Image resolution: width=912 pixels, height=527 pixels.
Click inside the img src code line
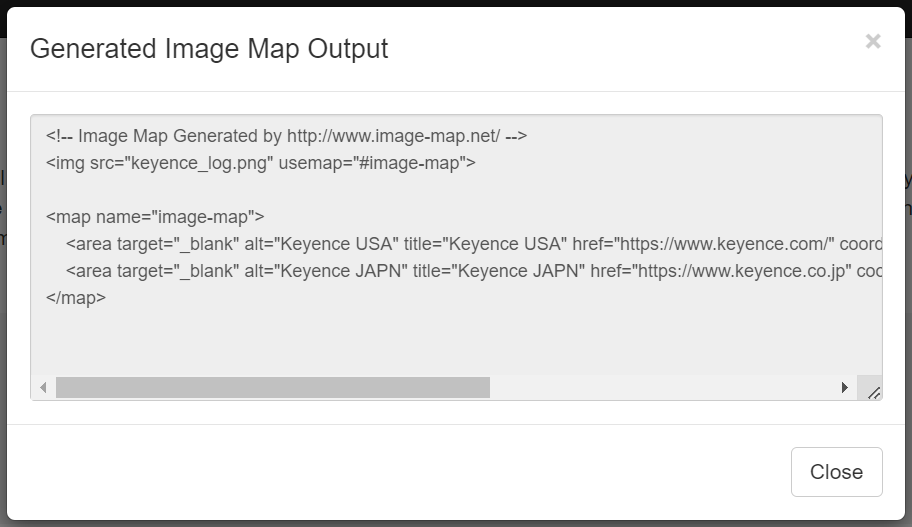click(x=261, y=163)
